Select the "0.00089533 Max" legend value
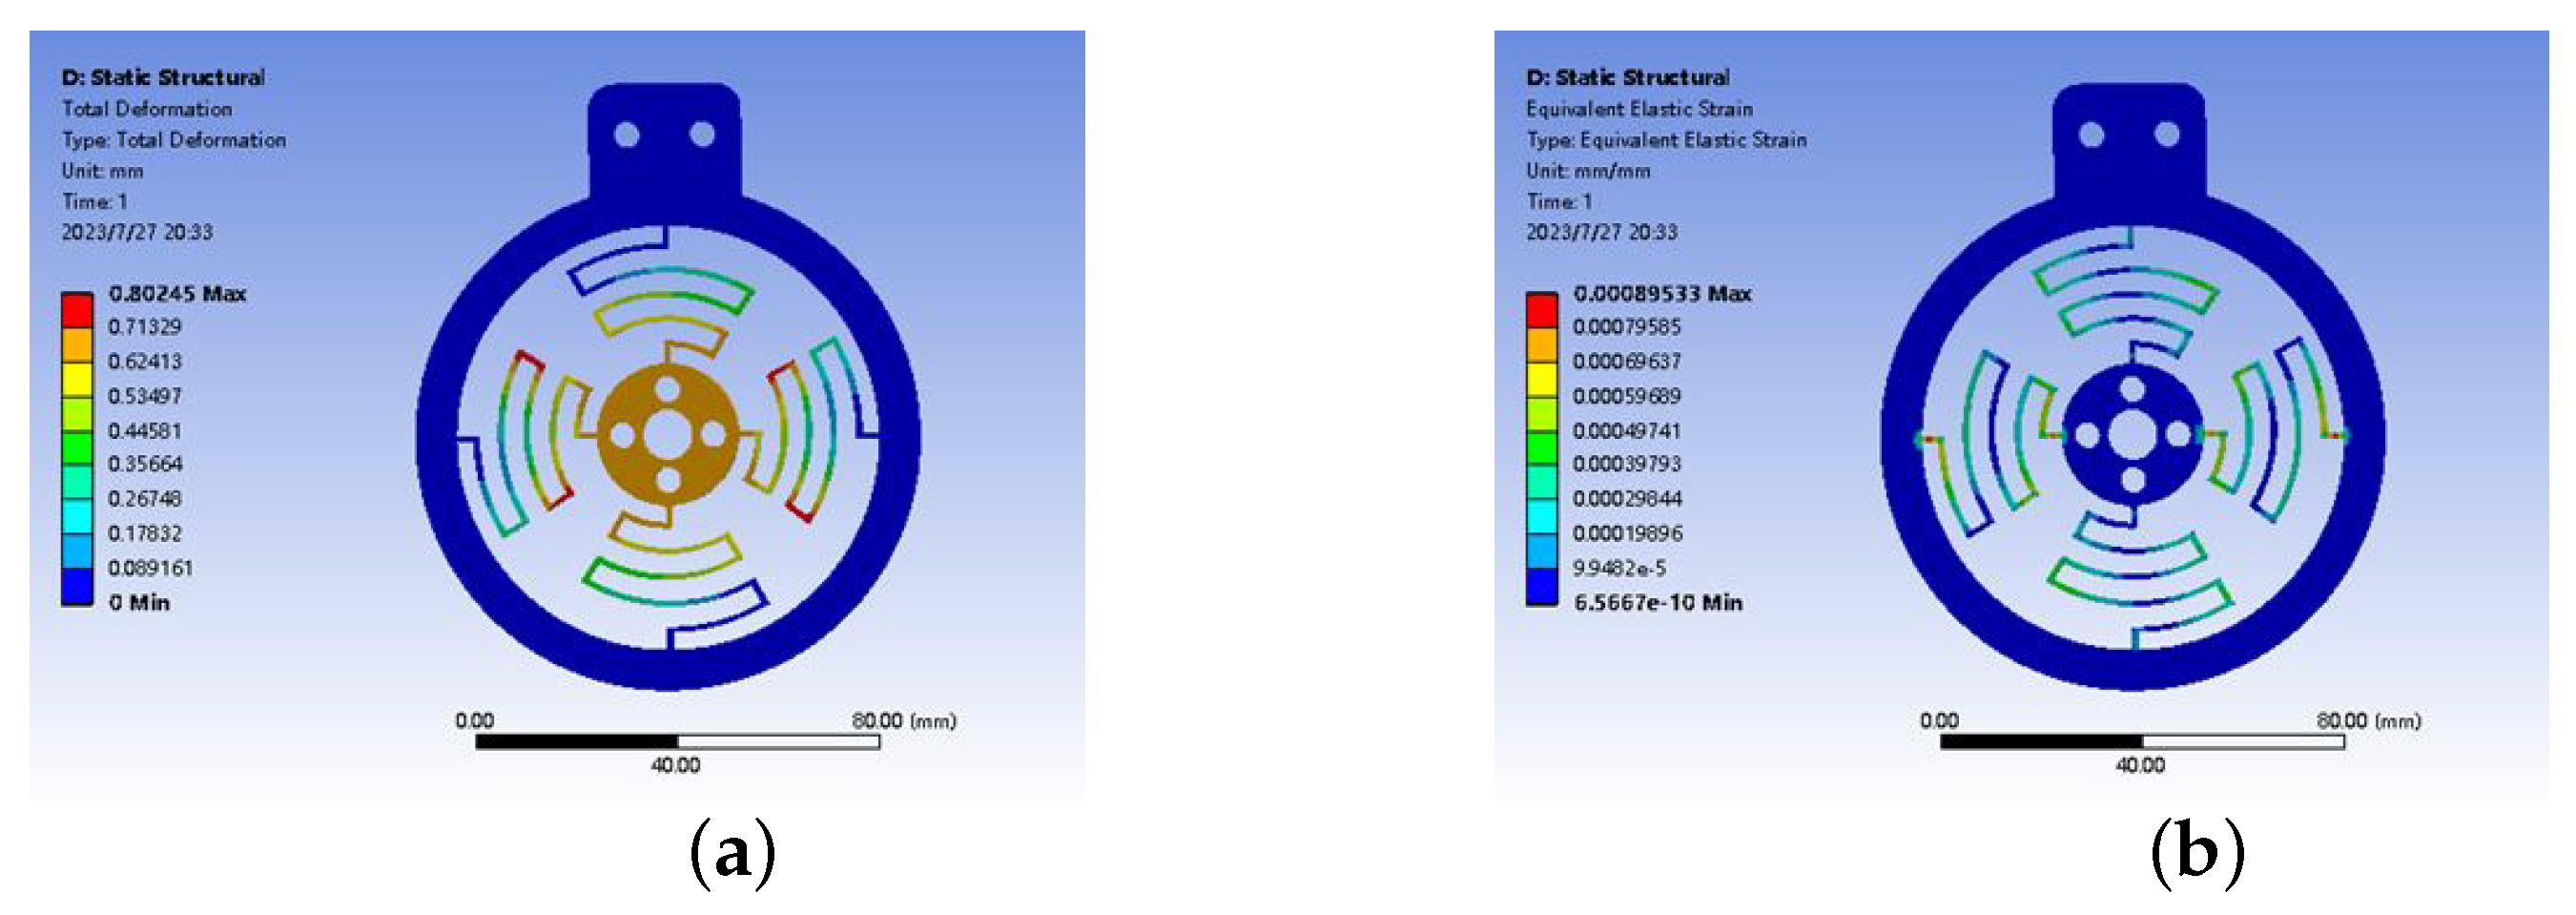This screenshot has height=915, width=2576. click(x=1663, y=293)
